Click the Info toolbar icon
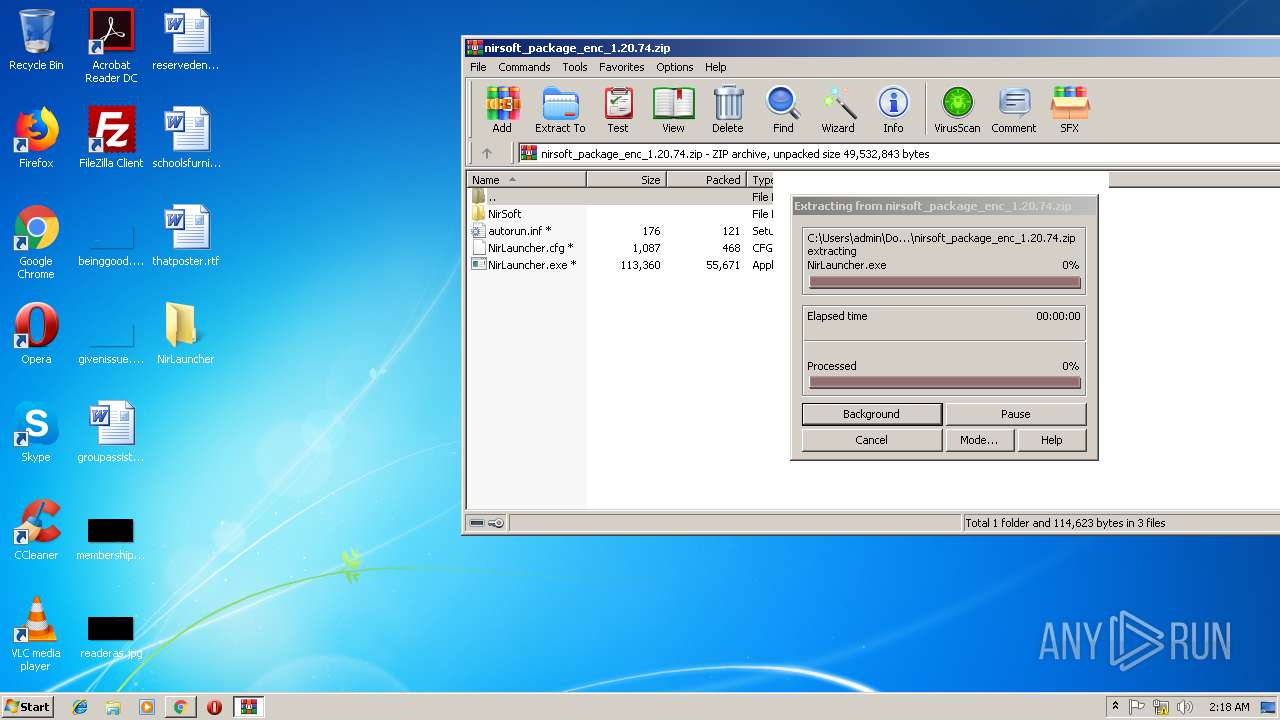This screenshot has width=1280, height=720. click(x=893, y=110)
